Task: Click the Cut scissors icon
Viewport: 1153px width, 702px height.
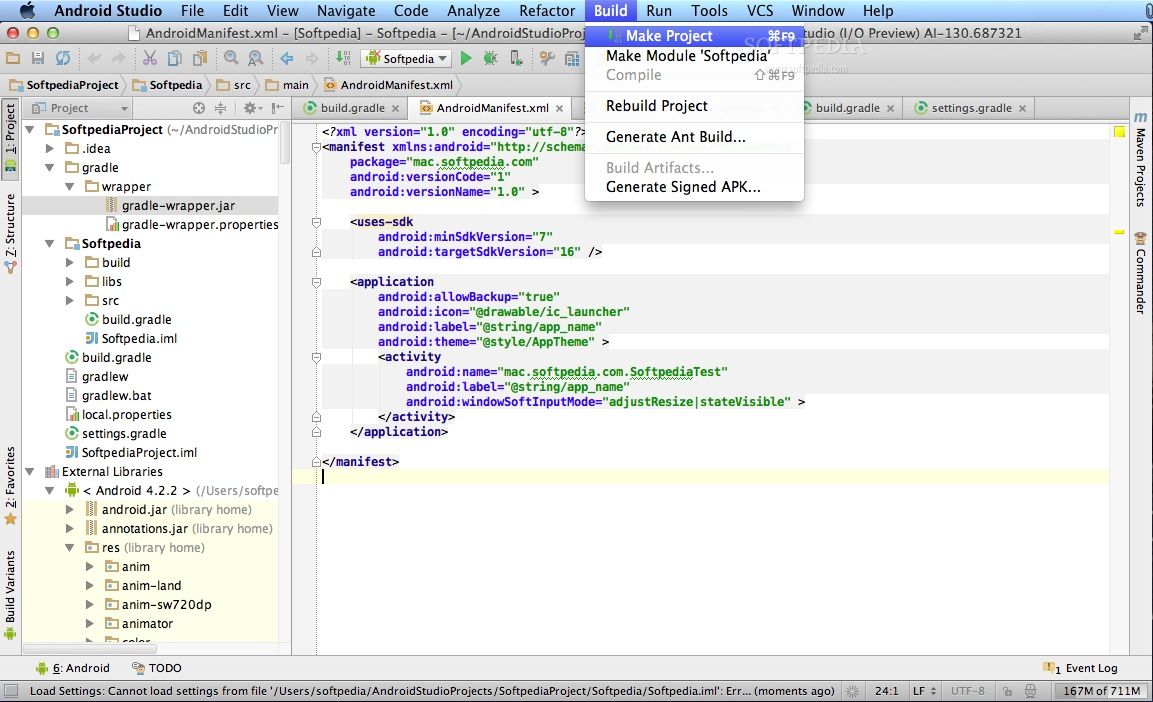Action: [x=150, y=58]
